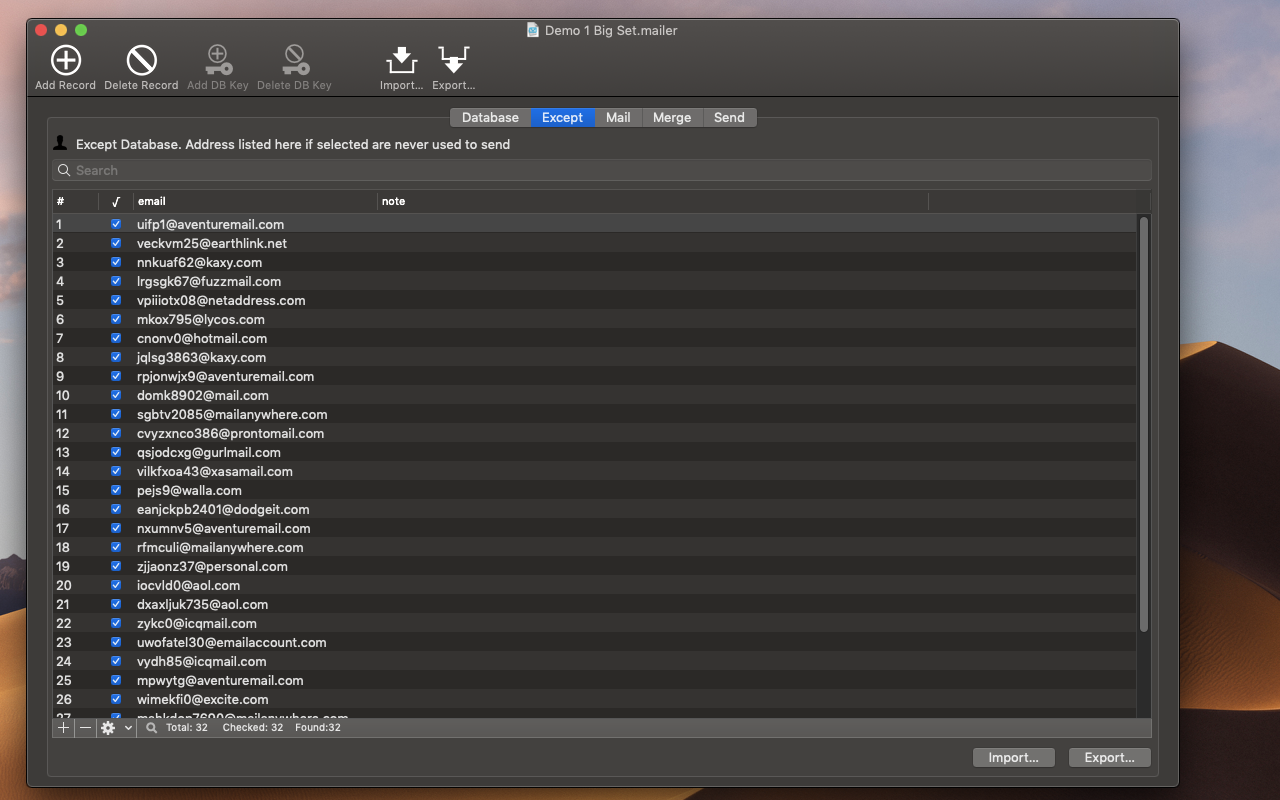The width and height of the screenshot is (1280, 800).
Task: Click the Total: 32 status text
Action: click(x=187, y=728)
